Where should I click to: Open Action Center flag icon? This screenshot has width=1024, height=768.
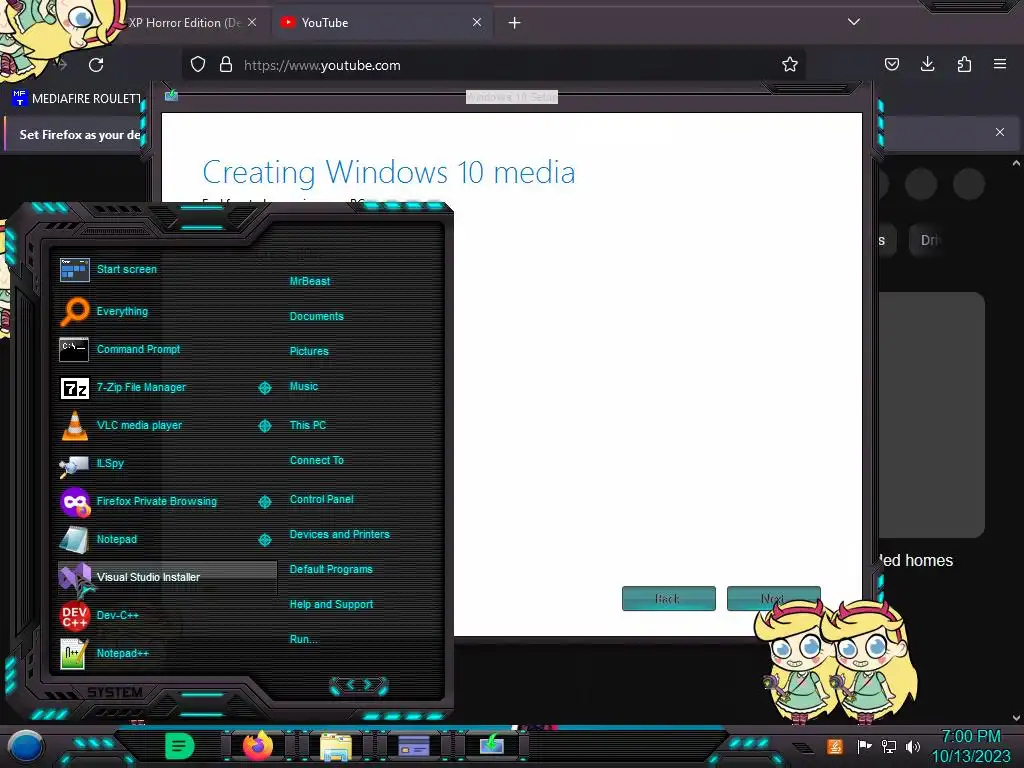click(864, 746)
